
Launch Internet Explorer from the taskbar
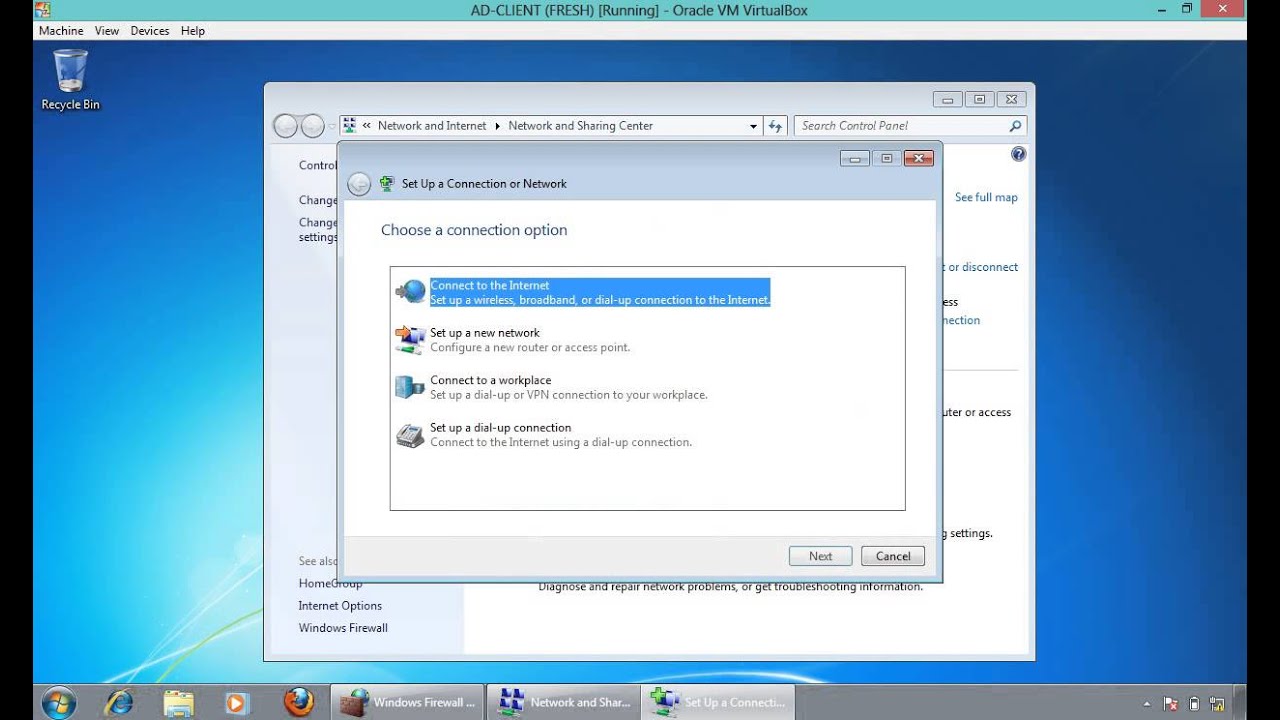(x=119, y=702)
